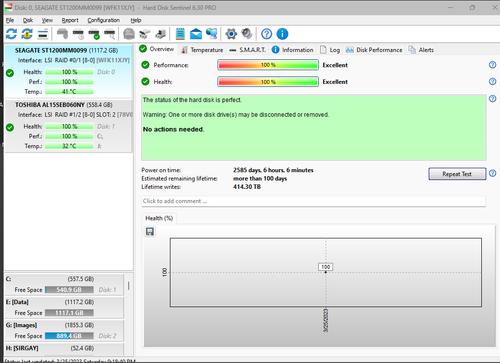Click the green check beside SEAGATE Health
Screen dimensions: 500x363
click(x=10, y=73)
